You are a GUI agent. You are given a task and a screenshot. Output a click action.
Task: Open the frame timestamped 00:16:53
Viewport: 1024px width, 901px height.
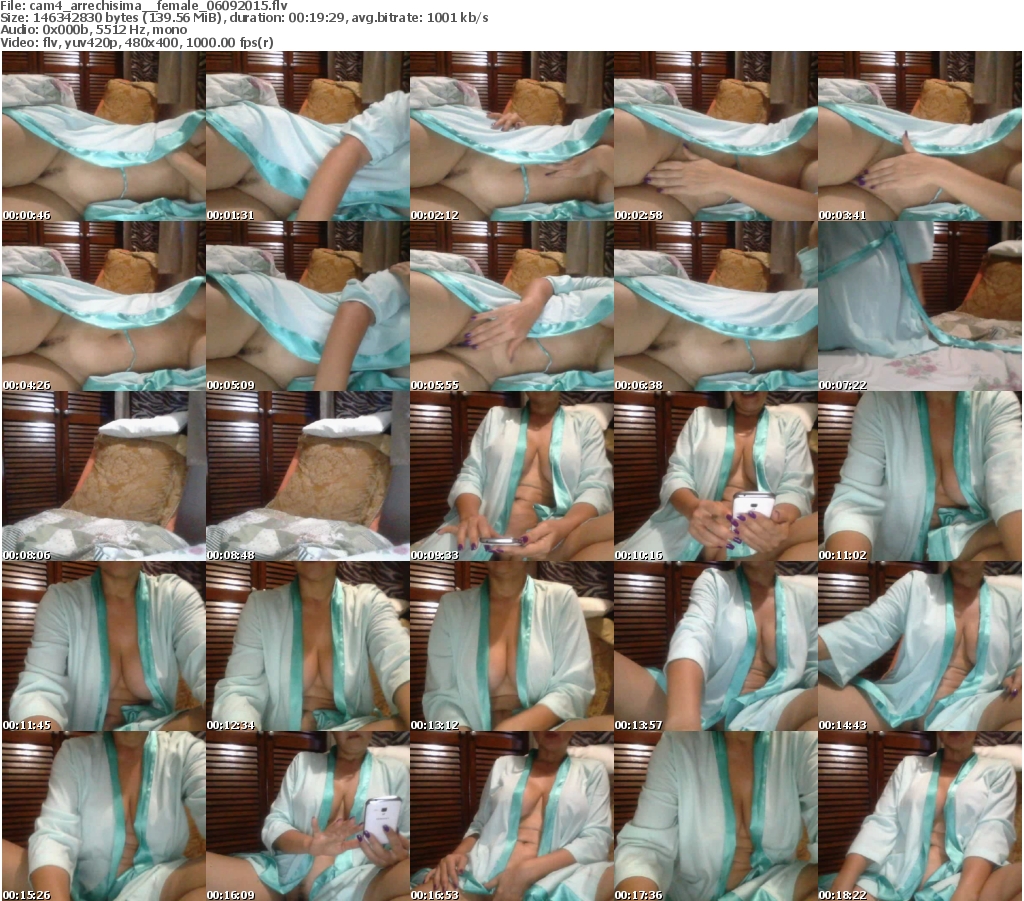click(x=512, y=816)
